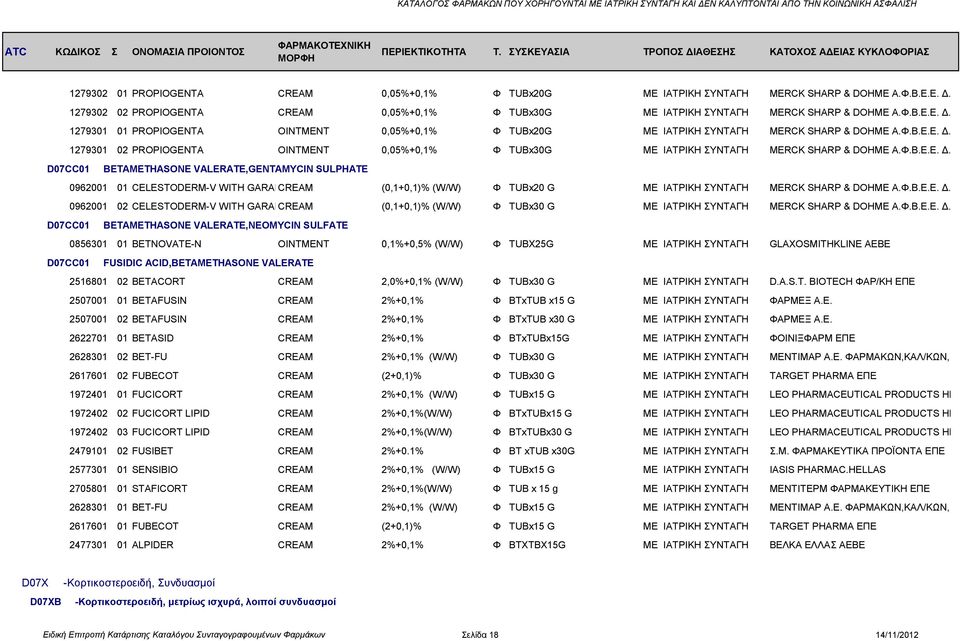
Task: Click product name ALPIDER
Action: pos(152,545)
